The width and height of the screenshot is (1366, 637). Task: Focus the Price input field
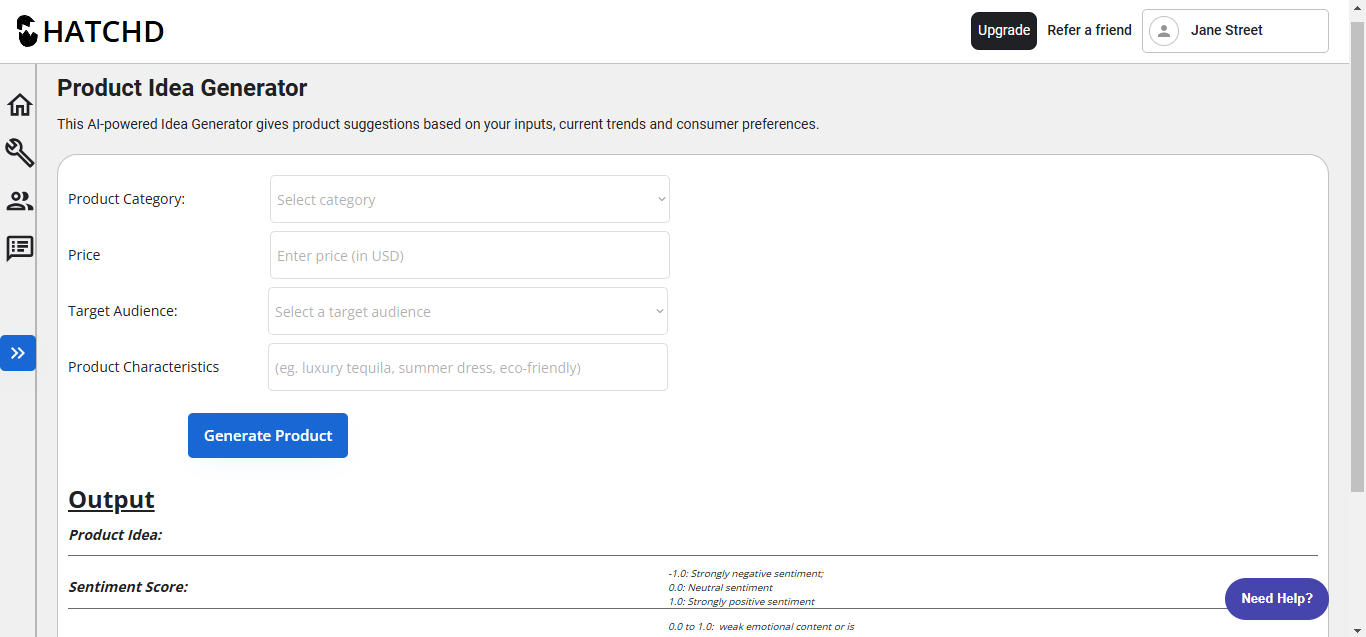tap(470, 255)
